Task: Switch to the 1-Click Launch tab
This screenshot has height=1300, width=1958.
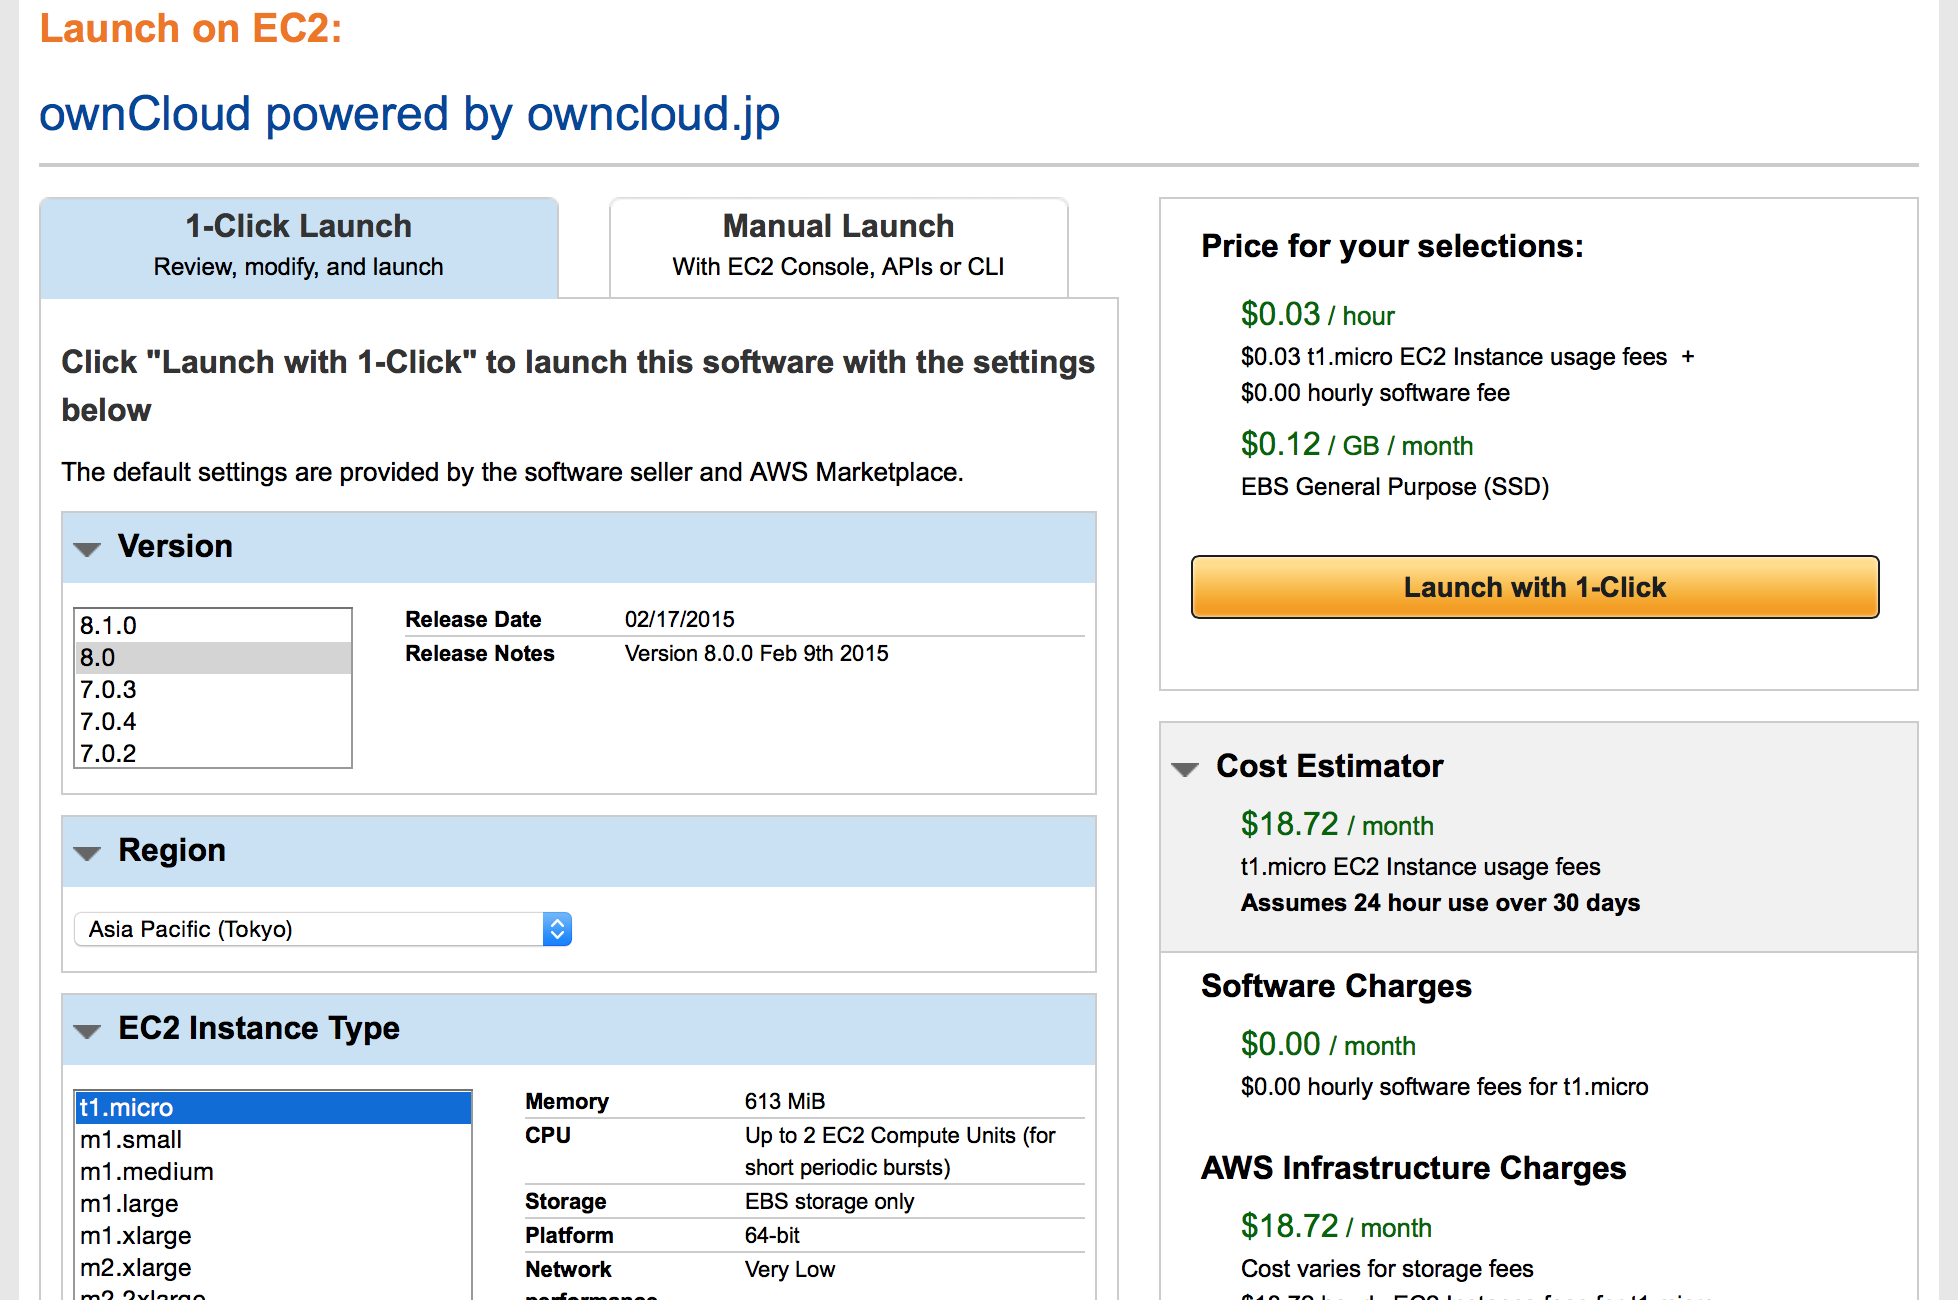Action: click(297, 245)
